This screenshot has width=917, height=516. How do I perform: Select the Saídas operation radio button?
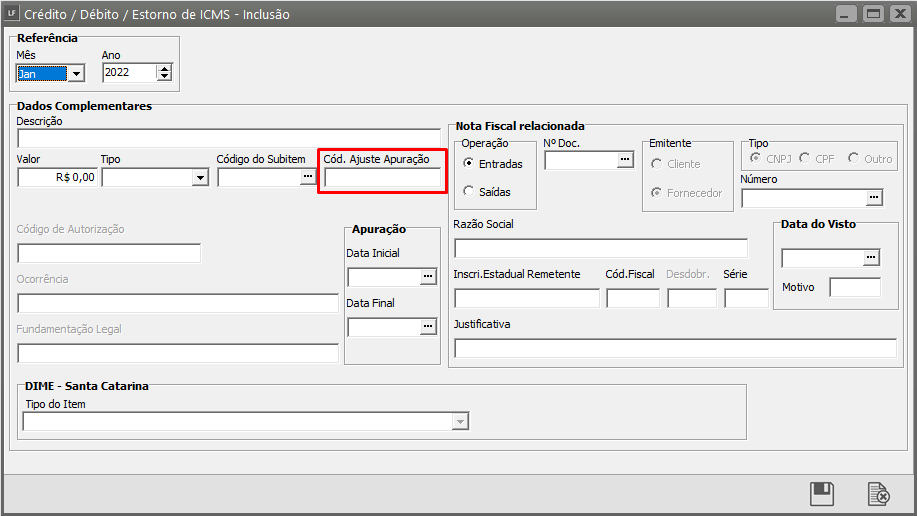point(468,191)
